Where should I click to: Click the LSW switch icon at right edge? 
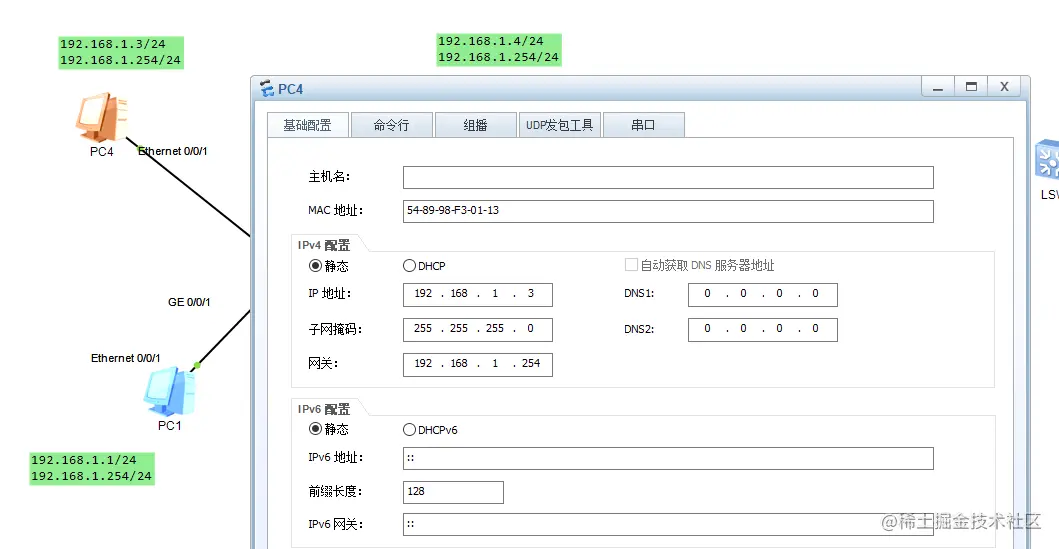1047,159
